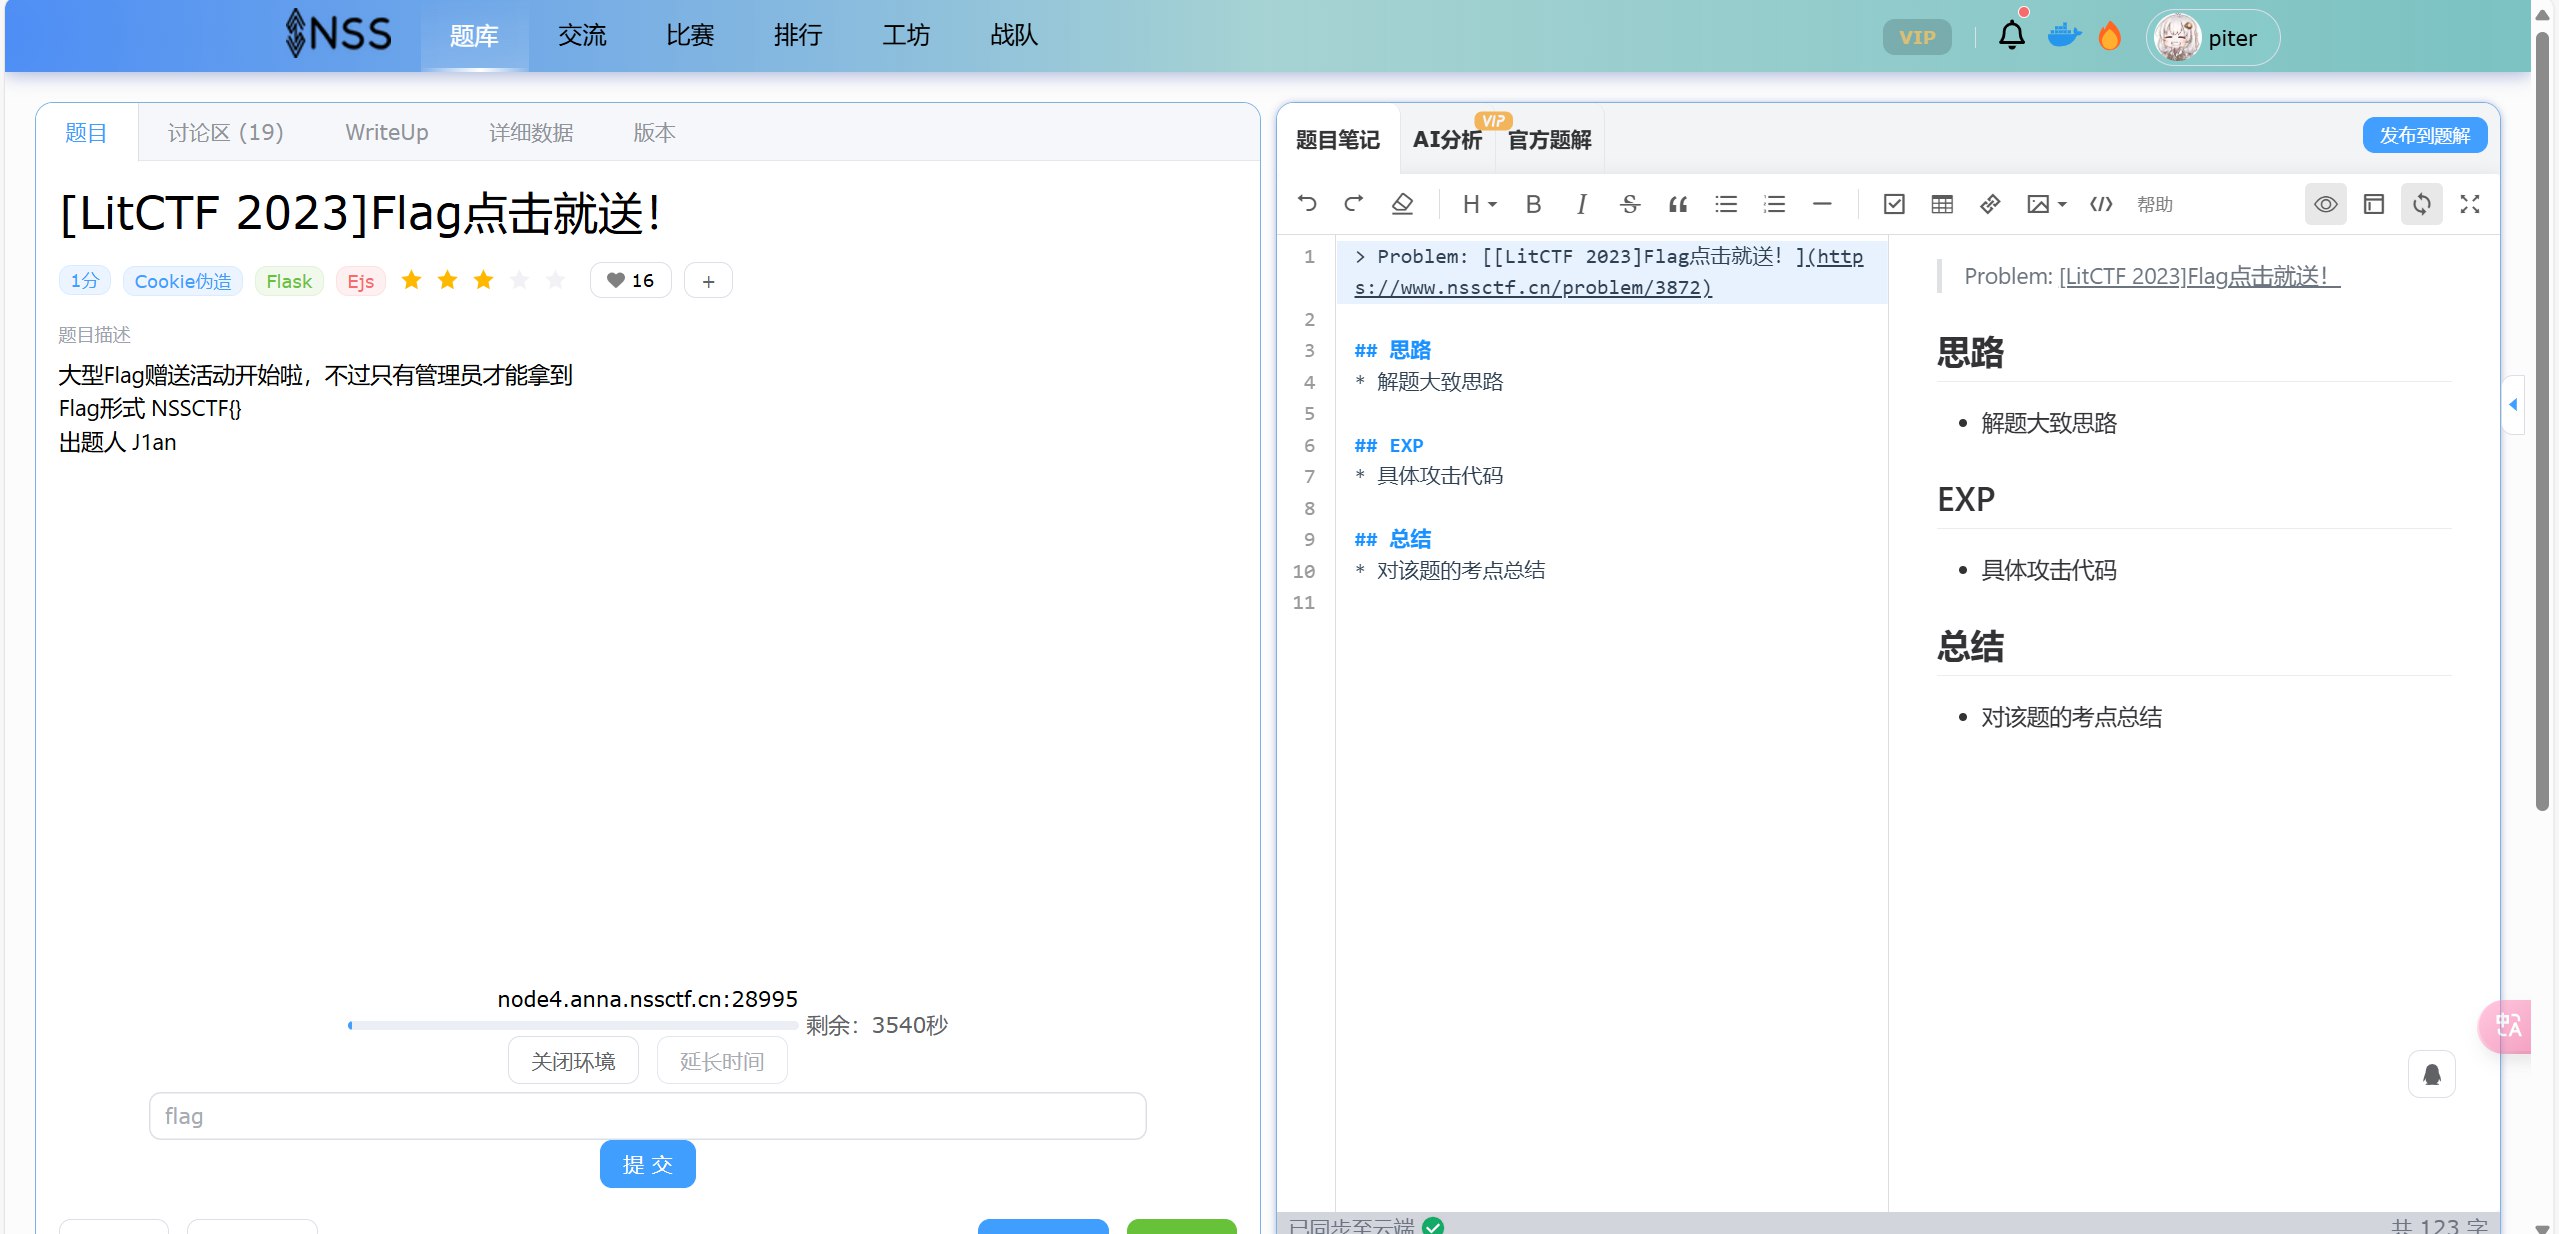Open notifications bell icon

(x=2011, y=36)
